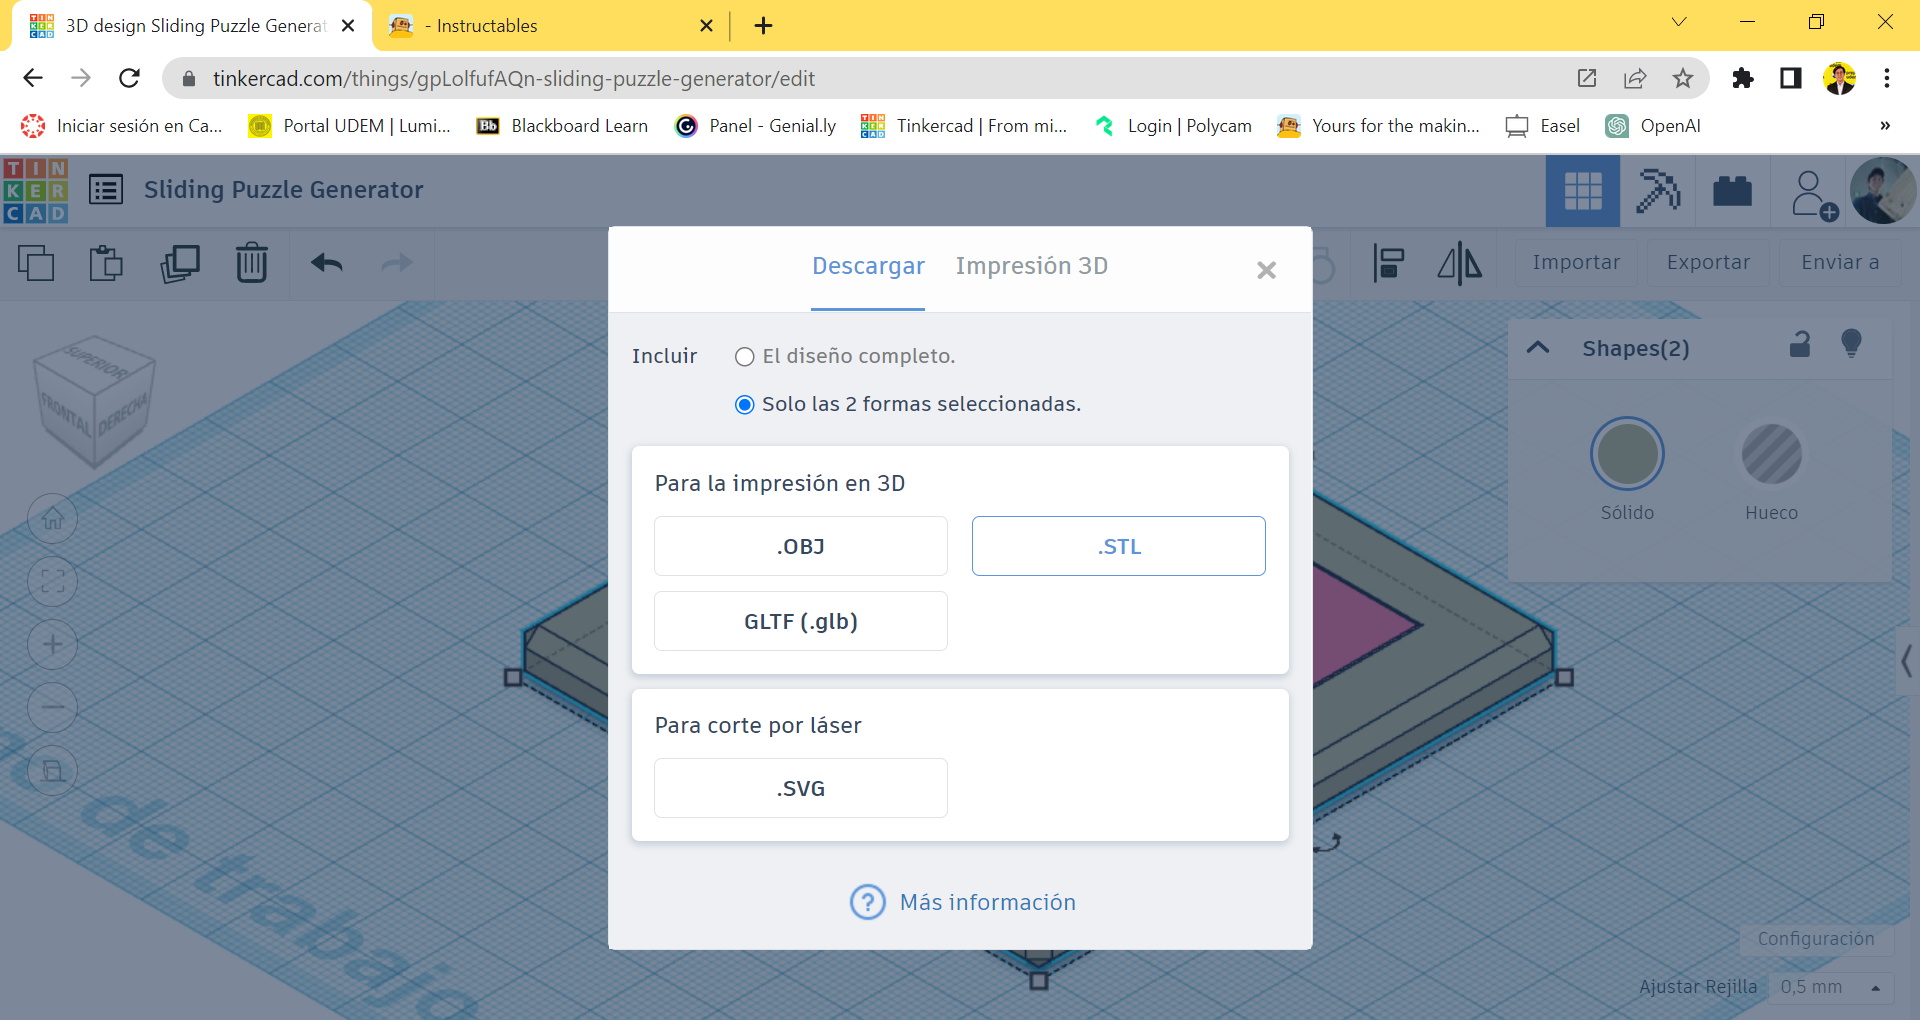Click the Duplicate and repeat icon
The width and height of the screenshot is (1920, 1020).
coord(180,263)
